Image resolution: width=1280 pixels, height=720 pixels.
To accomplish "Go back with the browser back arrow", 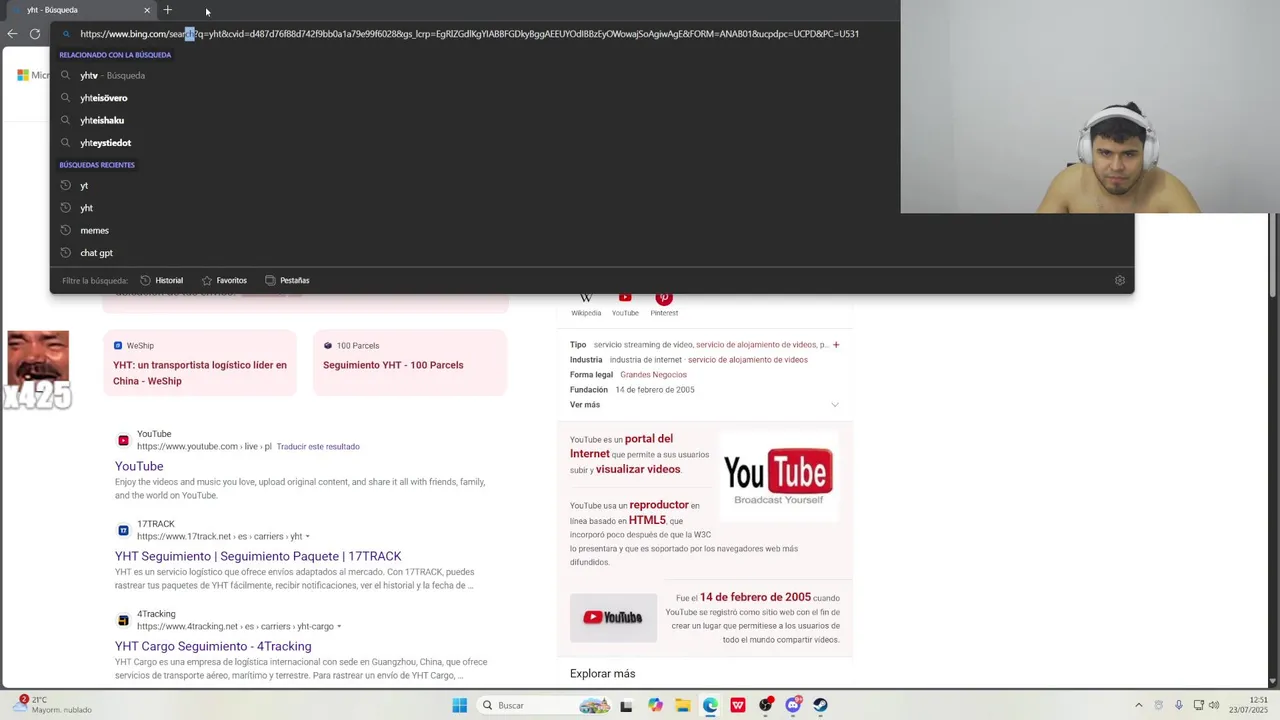I will coord(12,34).
